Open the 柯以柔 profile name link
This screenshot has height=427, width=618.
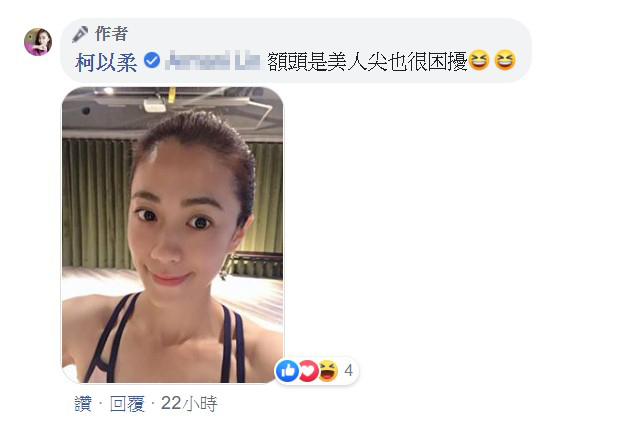[106, 62]
